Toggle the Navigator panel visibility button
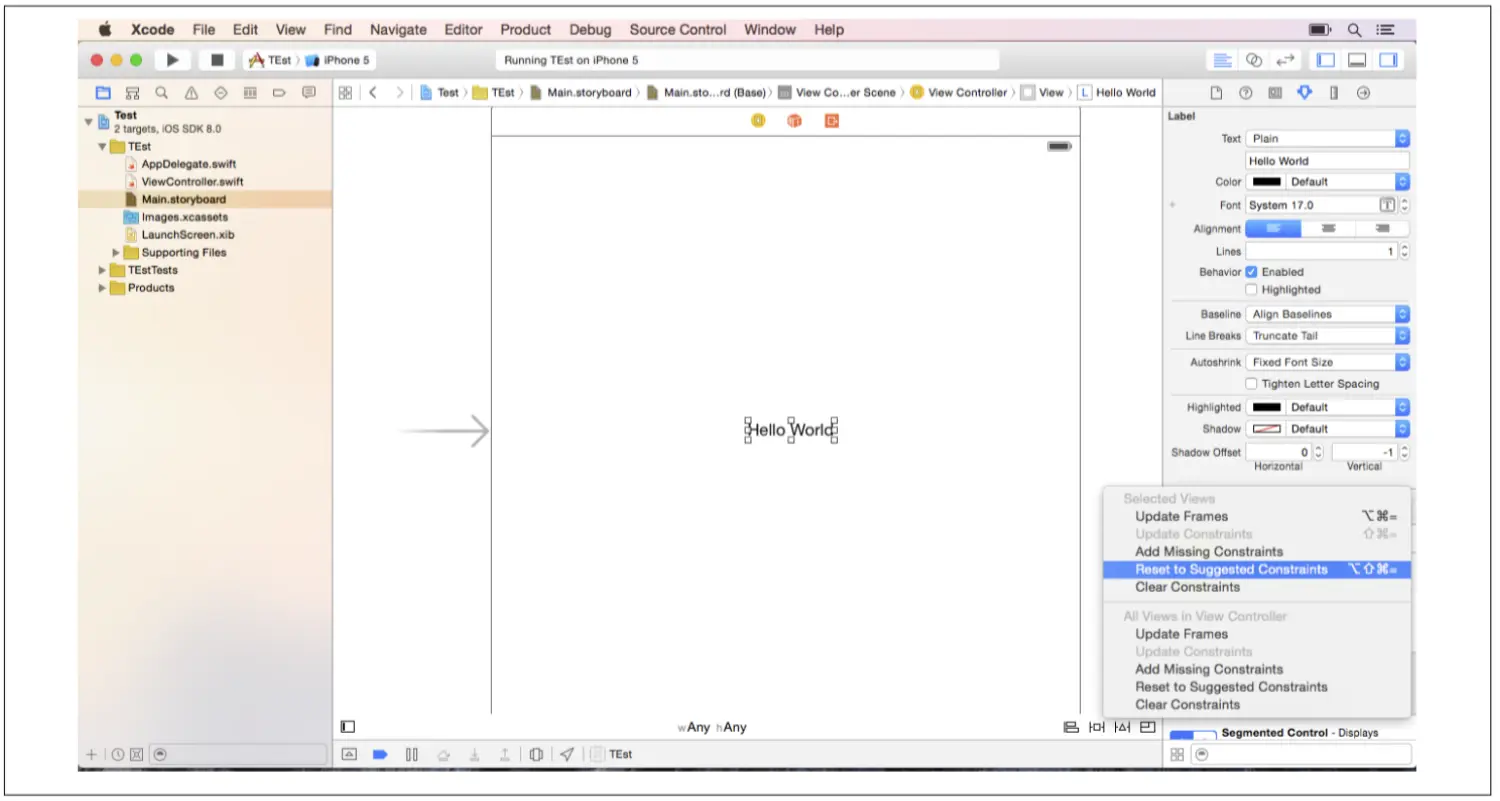Image resolution: width=1500 pixels, height=801 pixels. 1326,60
